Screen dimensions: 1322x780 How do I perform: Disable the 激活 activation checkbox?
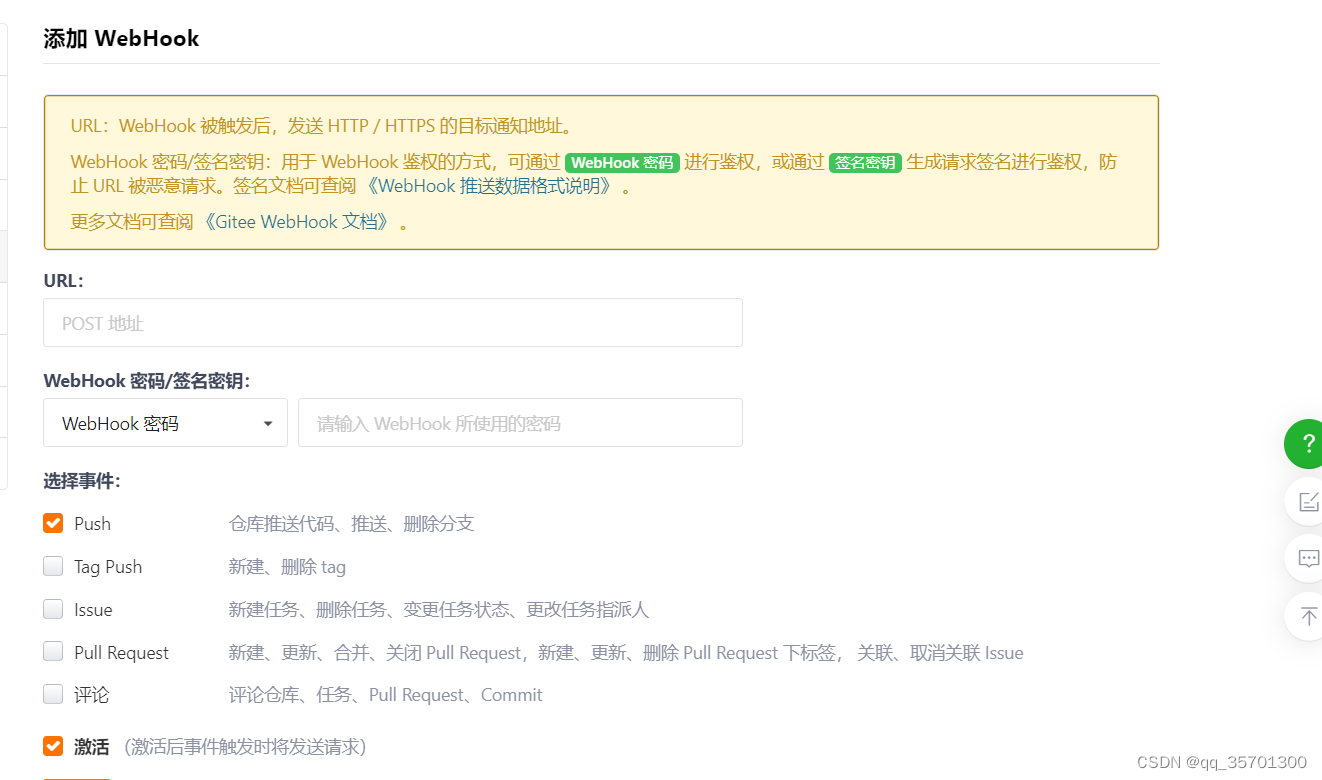coord(52,745)
